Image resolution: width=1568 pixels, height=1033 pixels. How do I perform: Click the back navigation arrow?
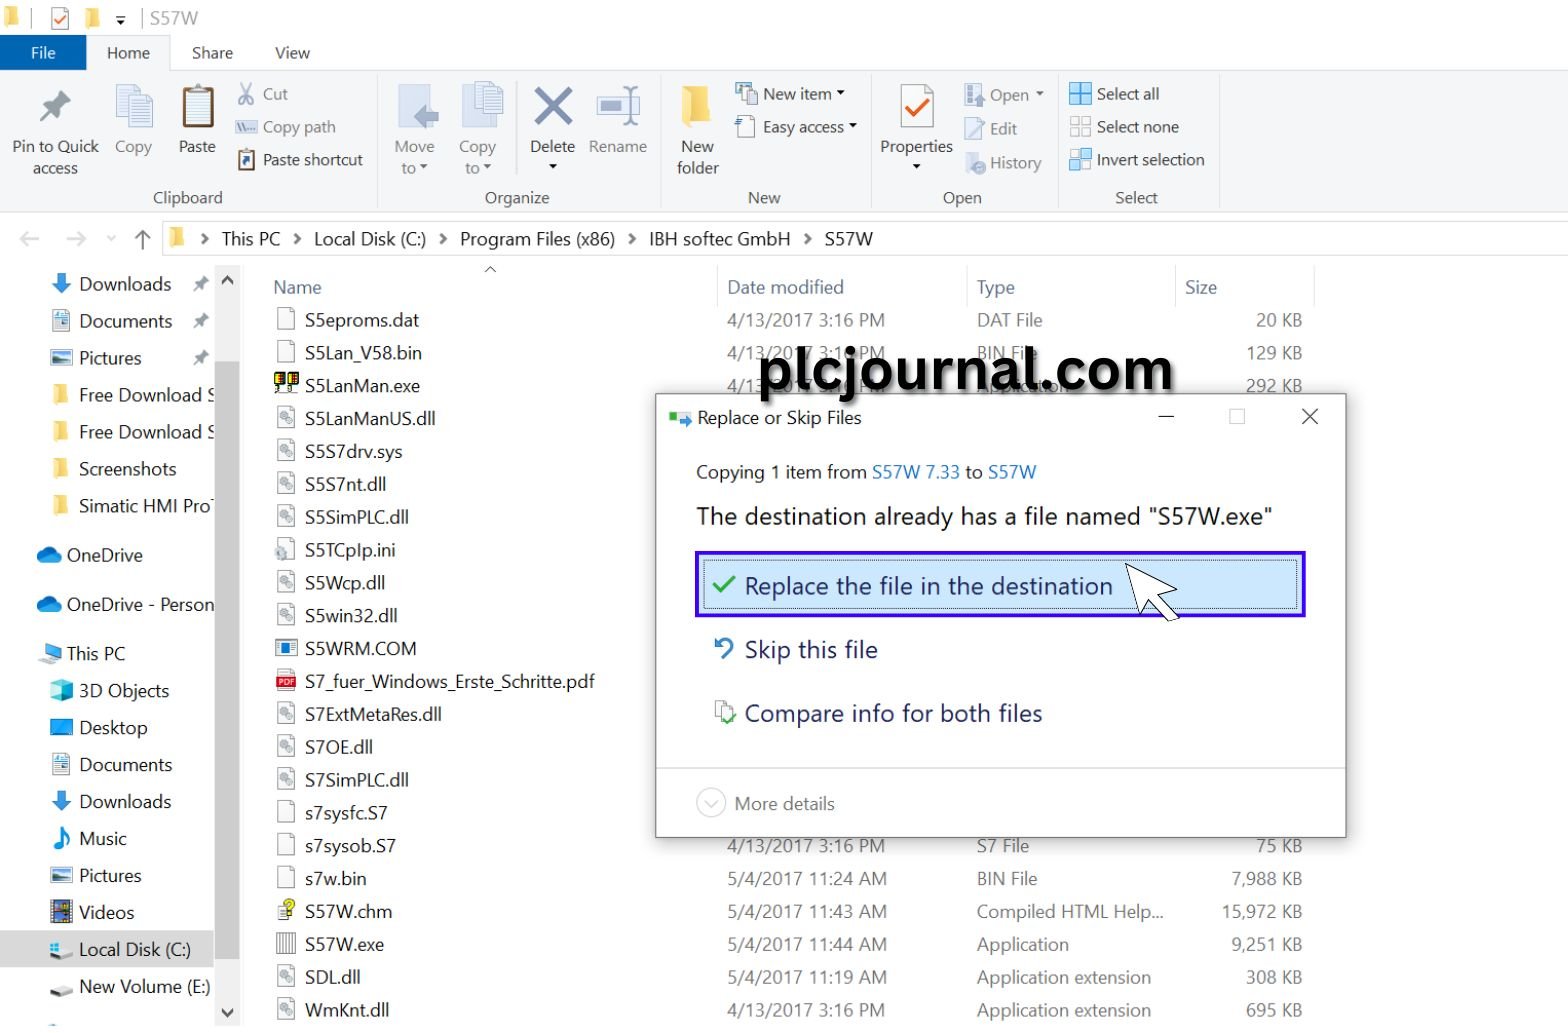tap(30, 239)
